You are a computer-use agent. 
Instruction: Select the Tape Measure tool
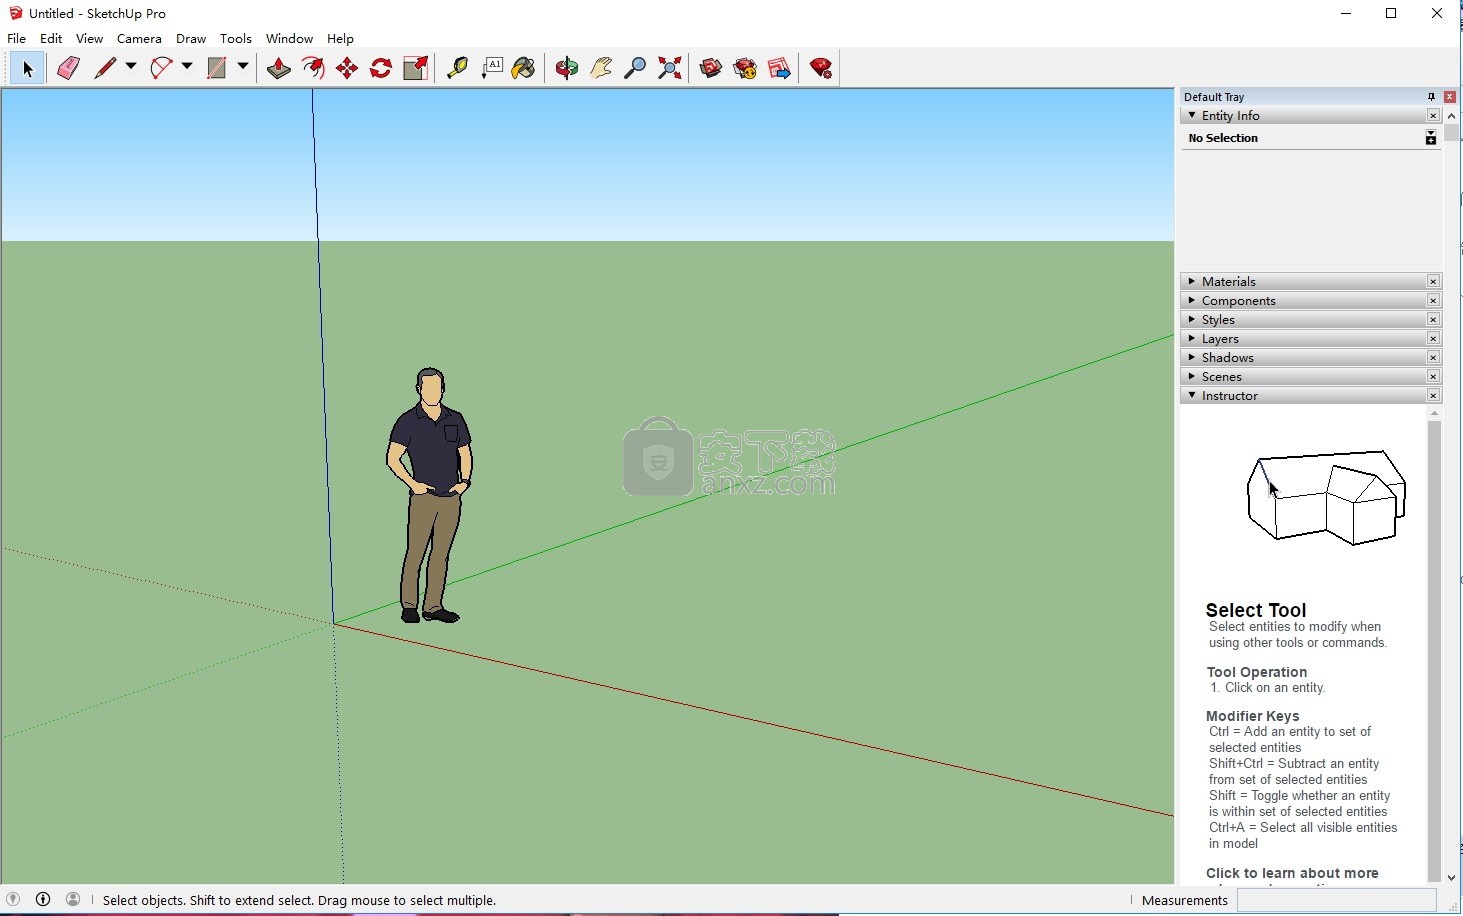(x=457, y=68)
